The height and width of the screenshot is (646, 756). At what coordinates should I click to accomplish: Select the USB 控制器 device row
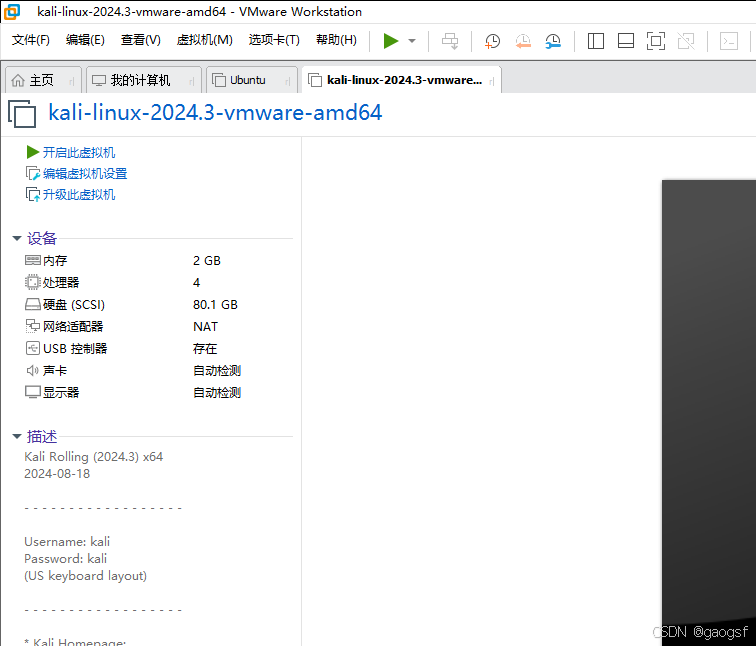pos(158,349)
